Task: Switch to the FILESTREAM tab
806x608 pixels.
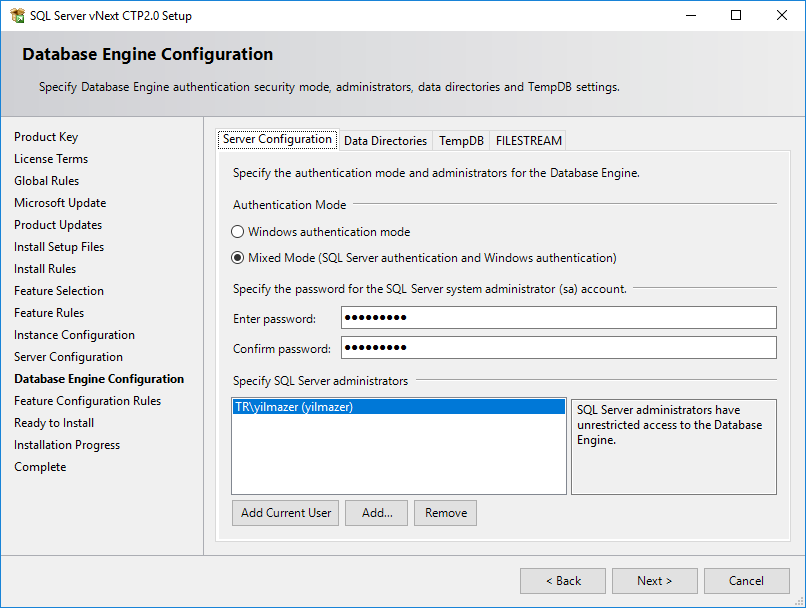Action: 528,141
